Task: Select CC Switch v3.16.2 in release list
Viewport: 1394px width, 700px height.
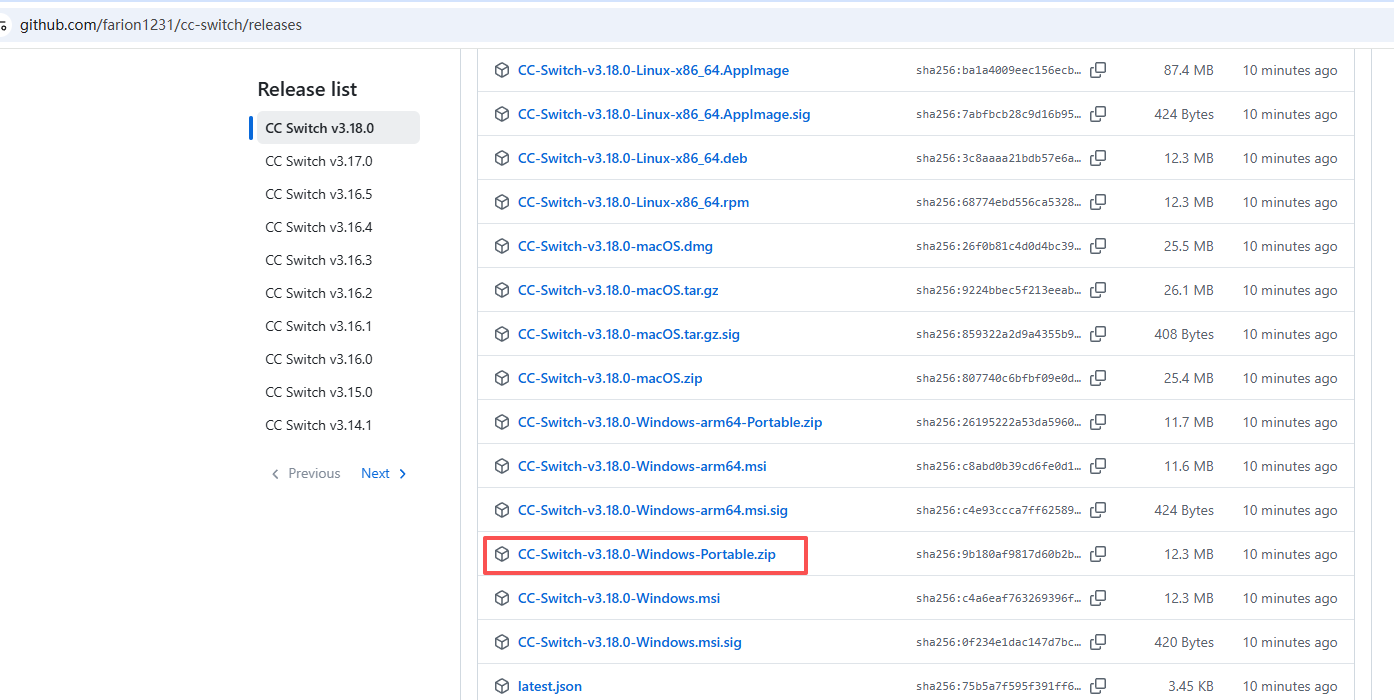Action: tap(338, 293)
